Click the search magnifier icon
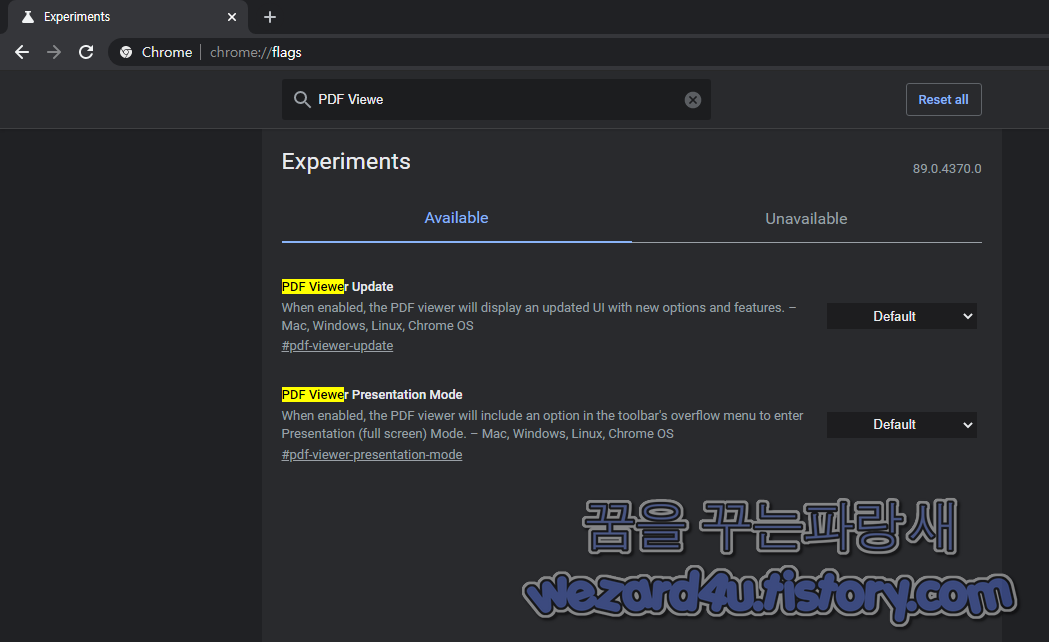 pos(302,100)
